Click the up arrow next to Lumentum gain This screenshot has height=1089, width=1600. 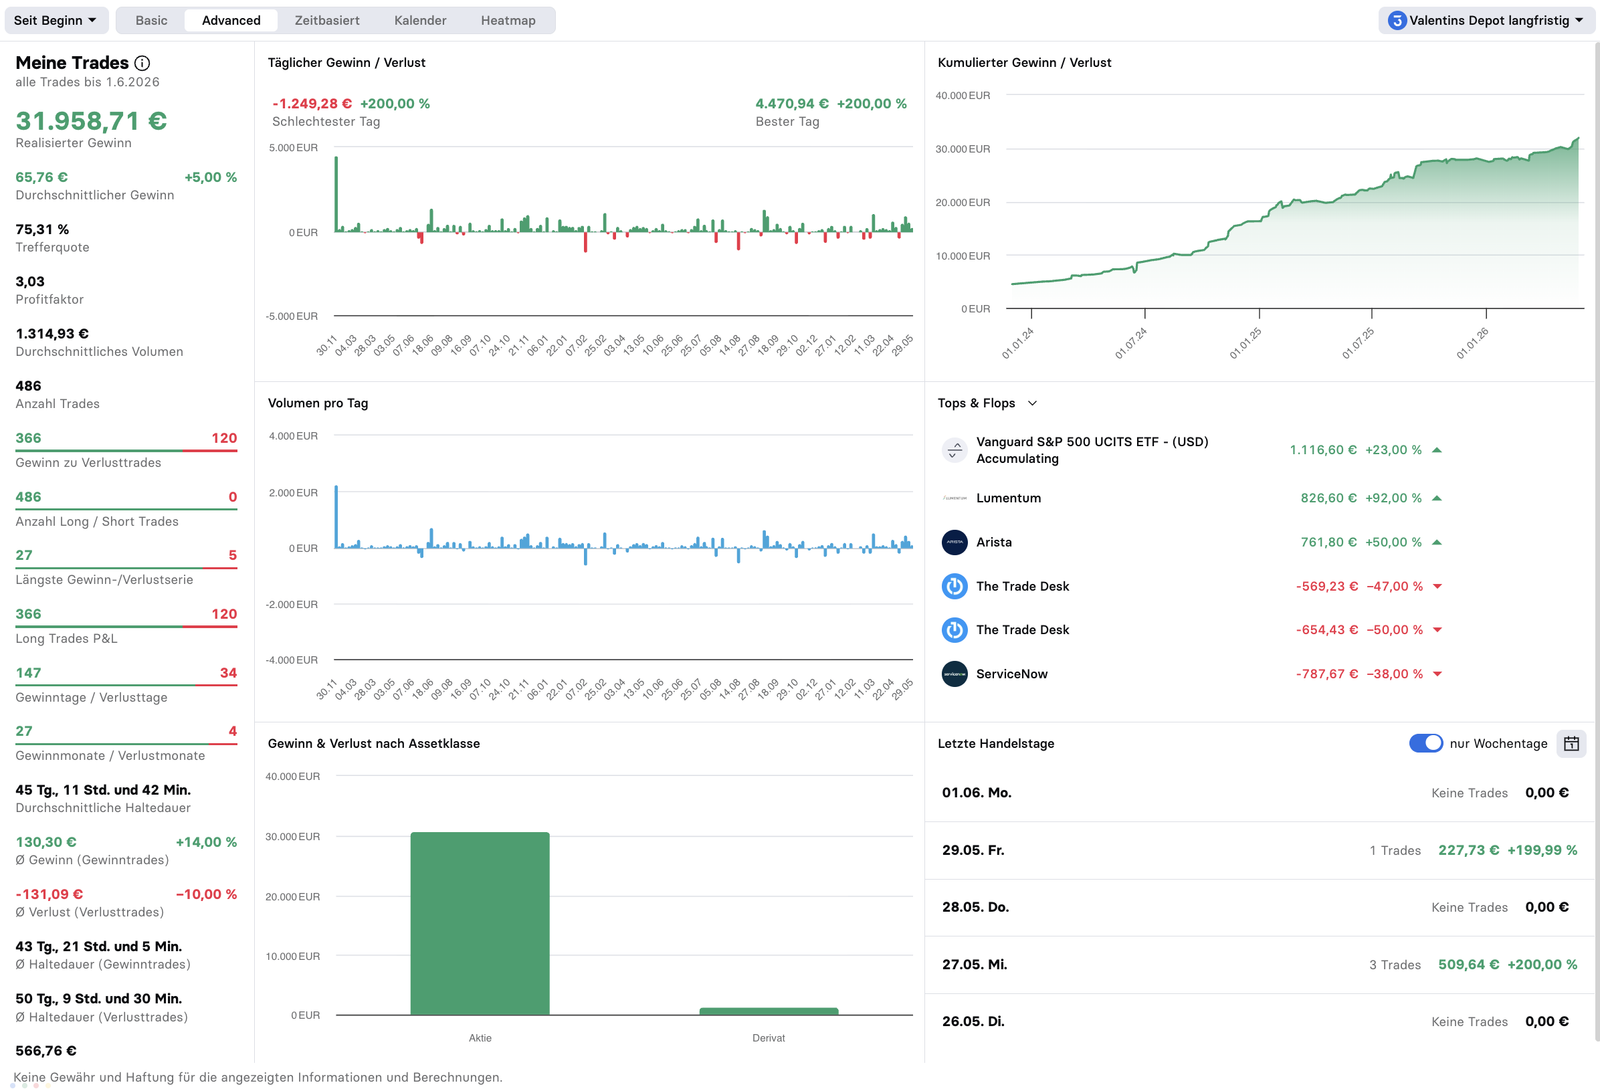pos(1437,498)
